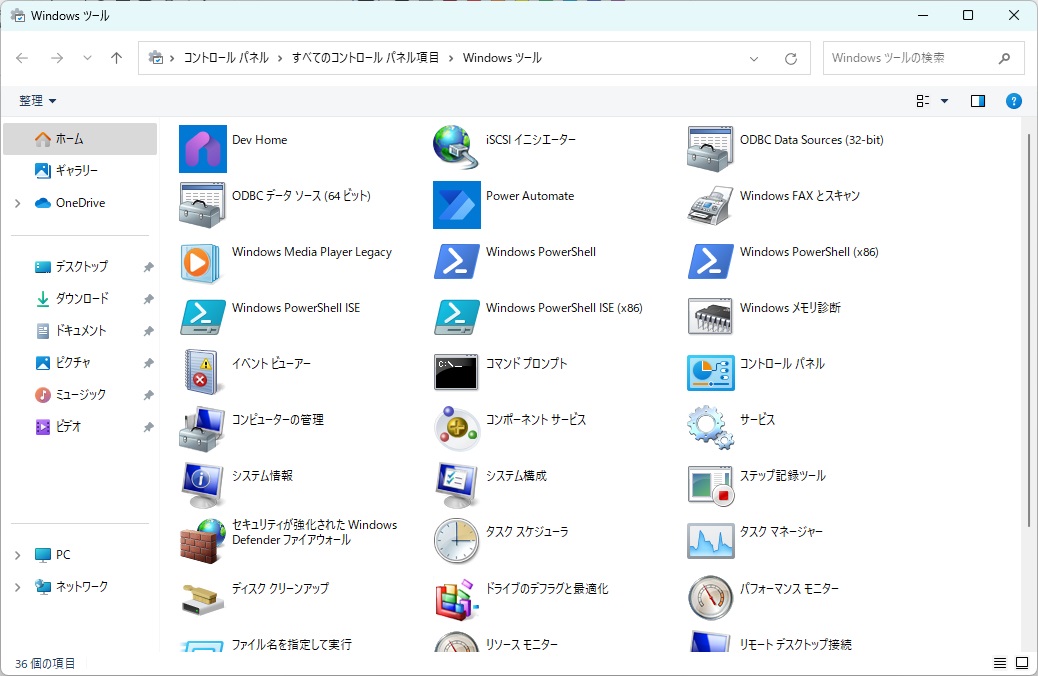1038x676 pixels.
Task: Go forward with the forward arrow
Action: [x=58, y=58]
